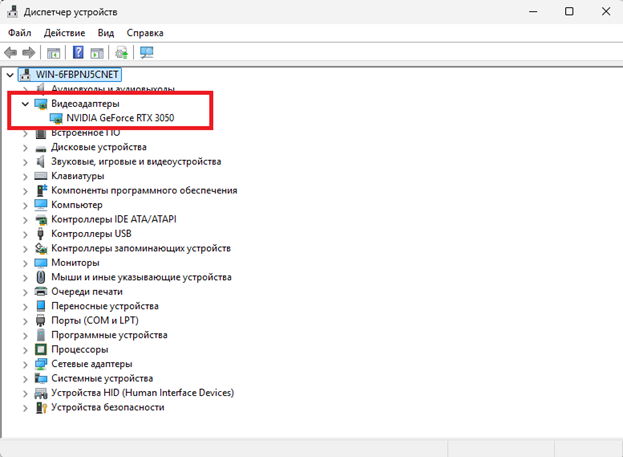Select the Видеоадаптеры category label
This screenshot has width=623, height=457.
[x=85, y=104]
